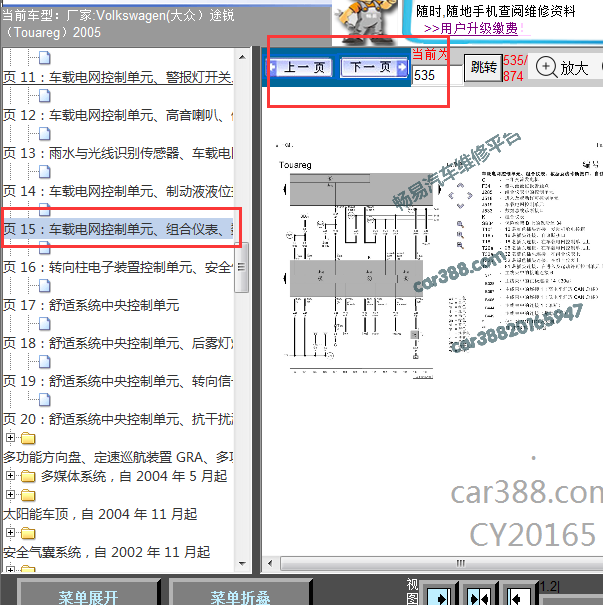Open document icon for 页 12 entry
The image size is (603, 605).
[45, 96]
